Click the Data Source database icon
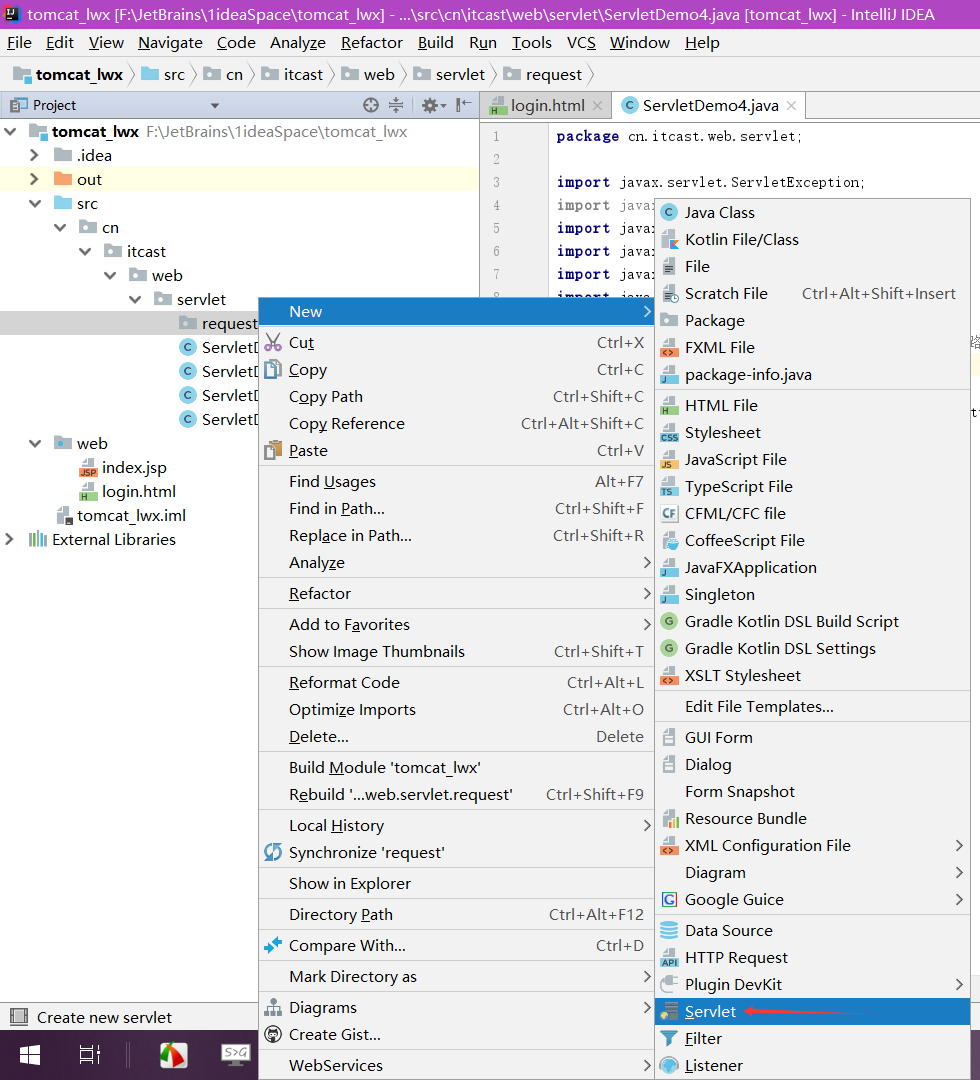Screen dimensions: 980x1080 (x=669, y=931)
